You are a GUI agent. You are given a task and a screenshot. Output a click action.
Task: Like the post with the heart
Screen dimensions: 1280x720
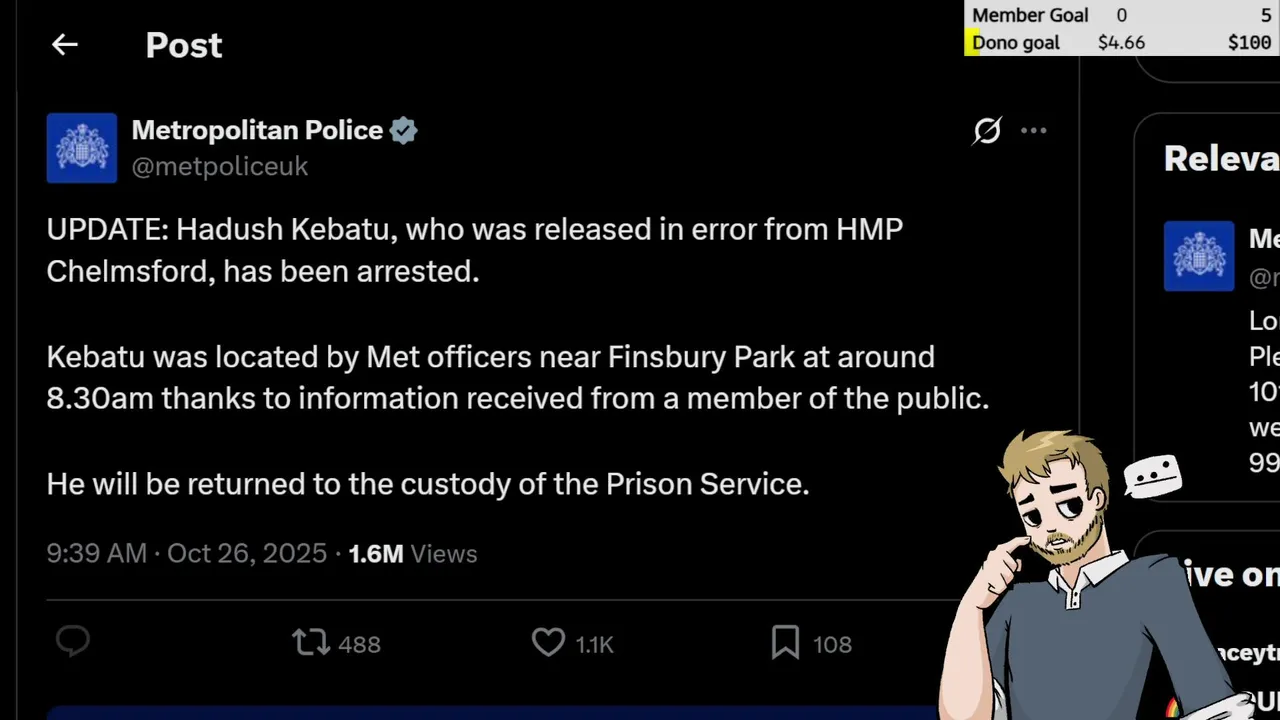[548, 643]
